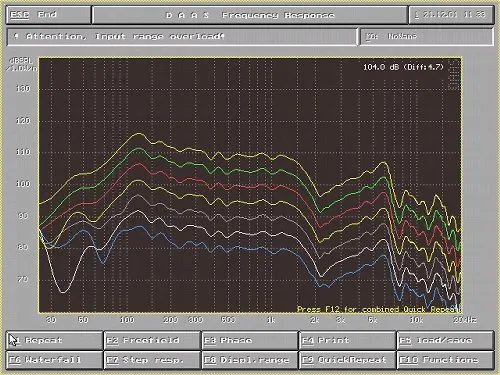
Task: Open the F6 Waterfall view
Action: click(54, 360)
